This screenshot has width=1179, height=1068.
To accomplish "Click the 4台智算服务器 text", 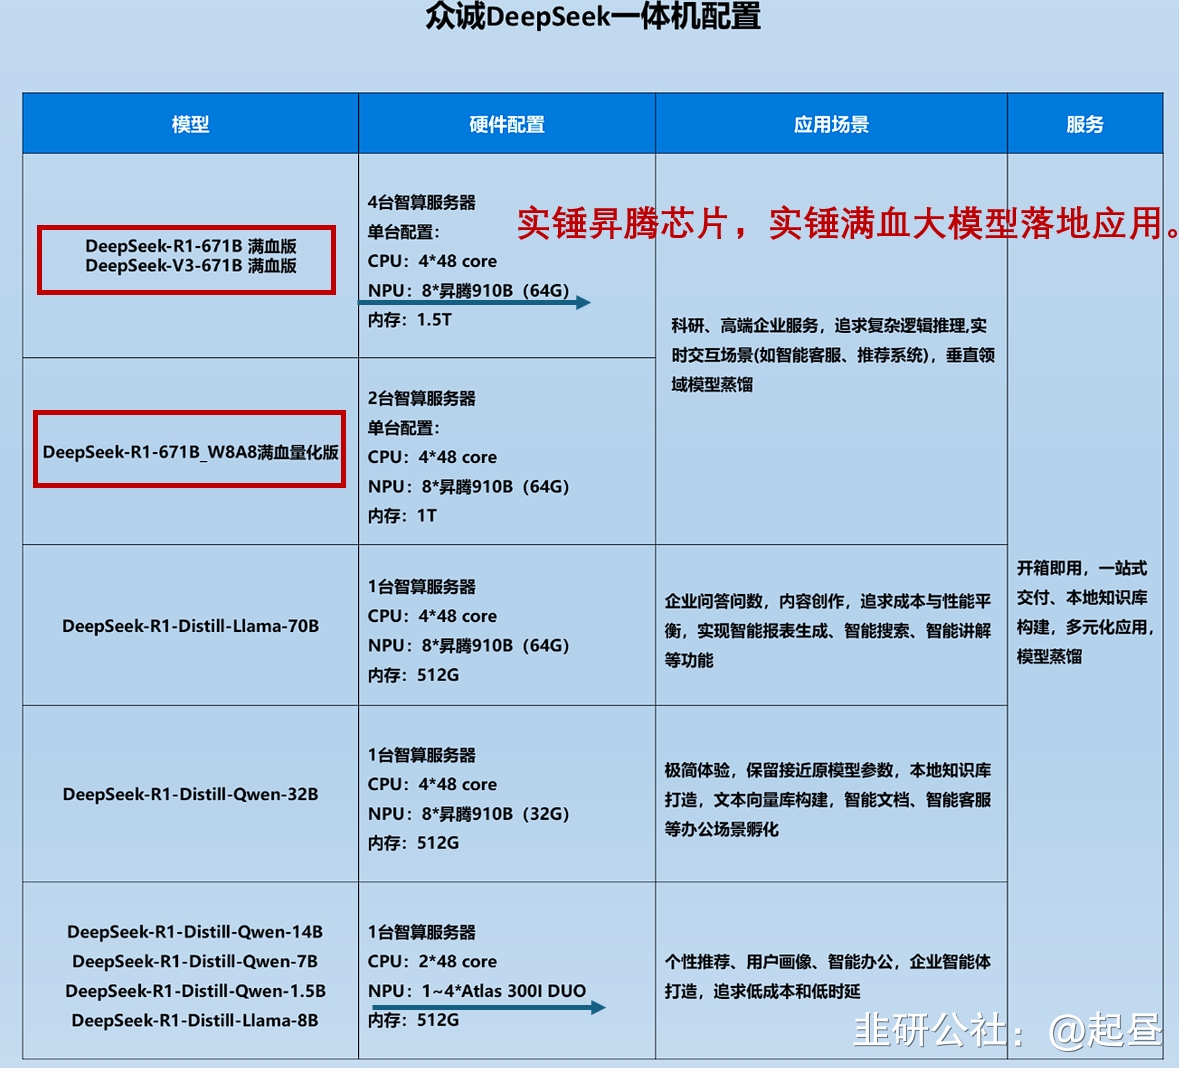I will [x=421, y=202].
